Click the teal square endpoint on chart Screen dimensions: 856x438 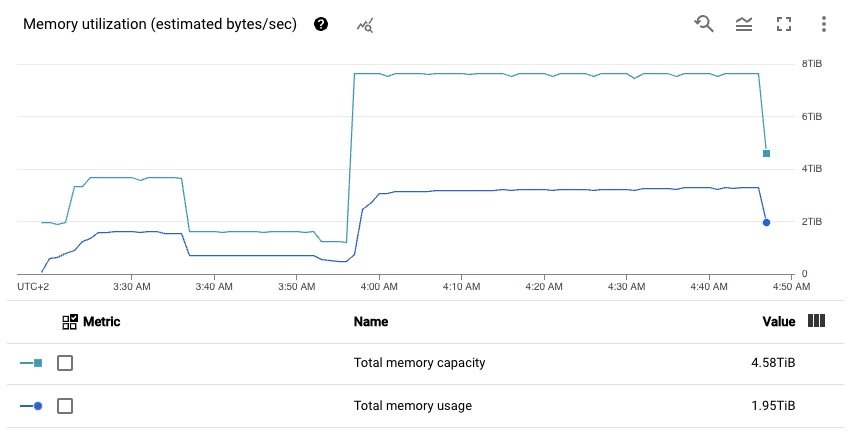pos(766,153)
